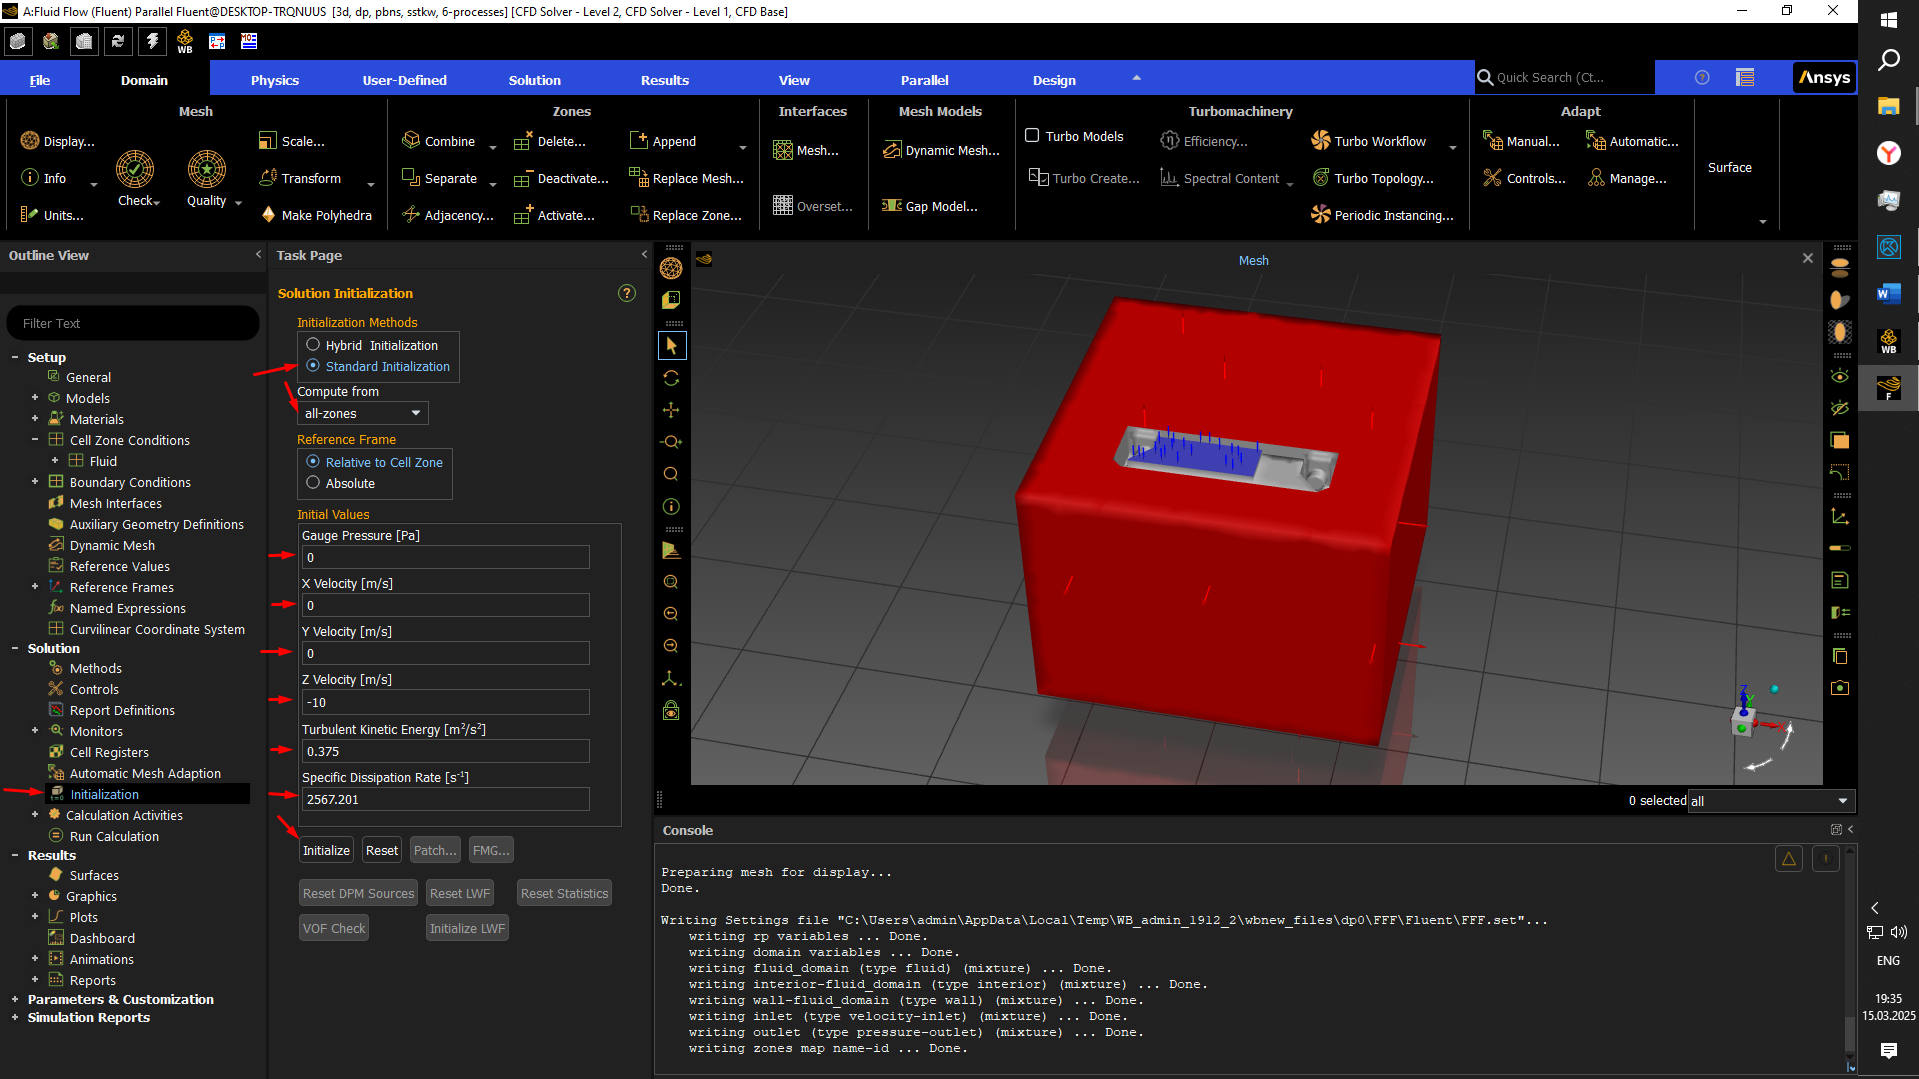
Task: Click the probe info tool
Action: 671,506
